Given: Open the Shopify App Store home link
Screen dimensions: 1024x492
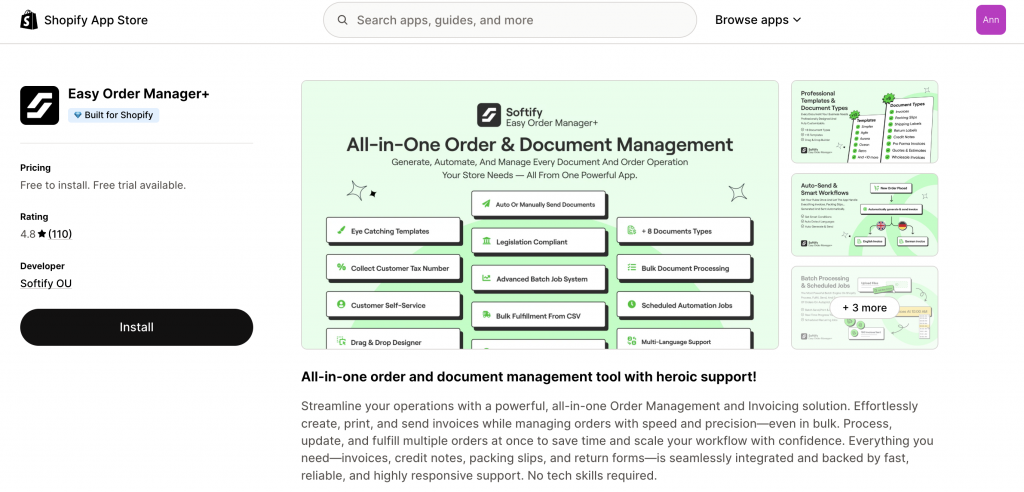Looking at the screenshot, I should pyautogui.click(x=84, y=20).
